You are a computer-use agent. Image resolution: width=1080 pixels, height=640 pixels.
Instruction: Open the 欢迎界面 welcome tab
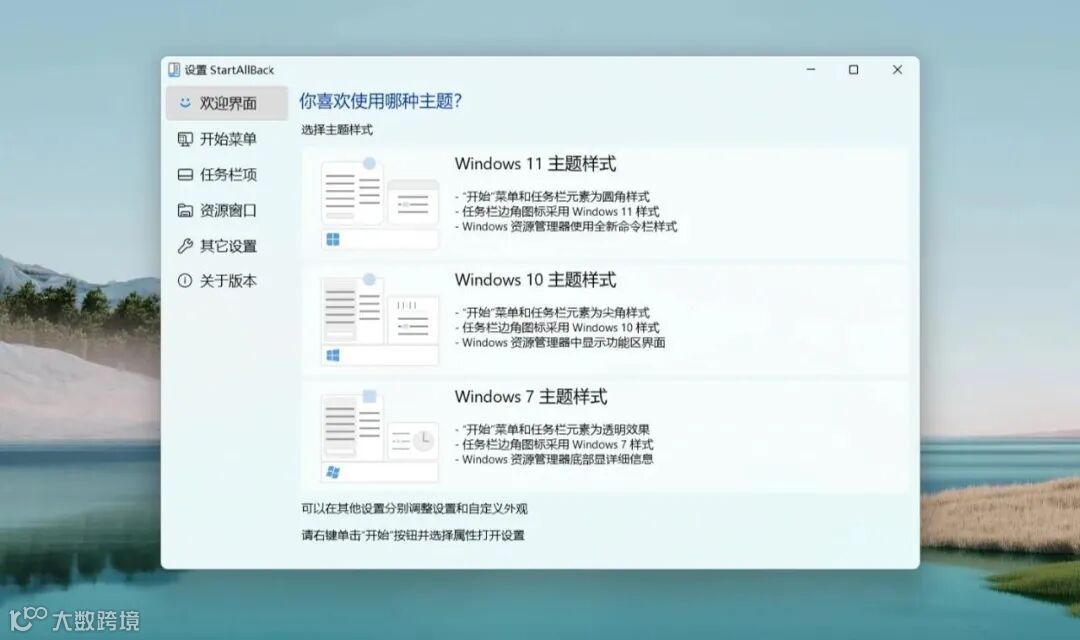click(227, 103)
